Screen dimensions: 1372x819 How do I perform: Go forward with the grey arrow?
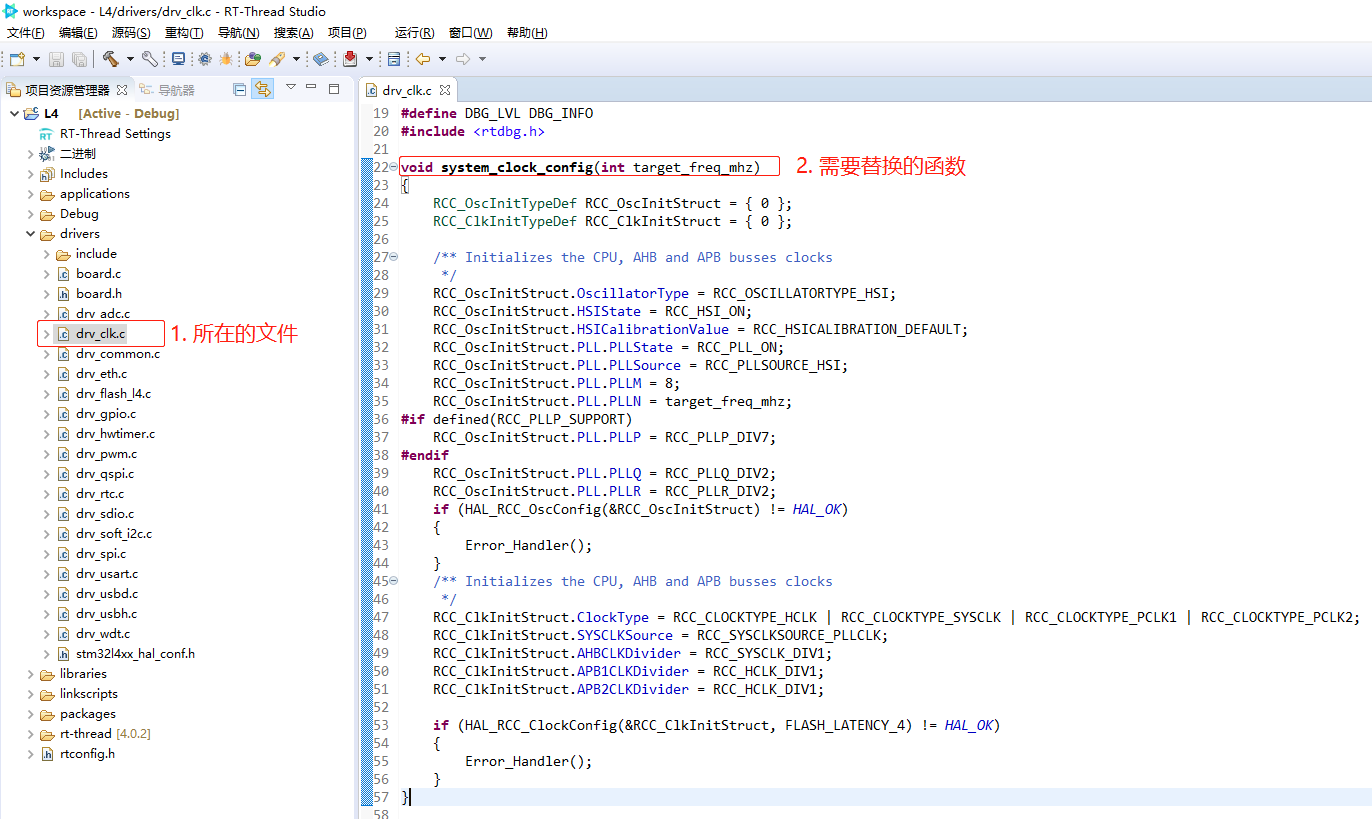tap(463, 59)
